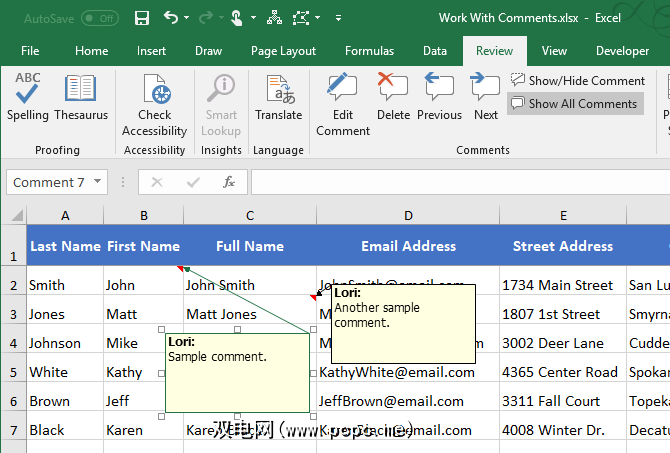Image resolution: width=670 pixels, height=453 pixels.
Task: Toggle the AutoSave switch
Action: [99, 18]
